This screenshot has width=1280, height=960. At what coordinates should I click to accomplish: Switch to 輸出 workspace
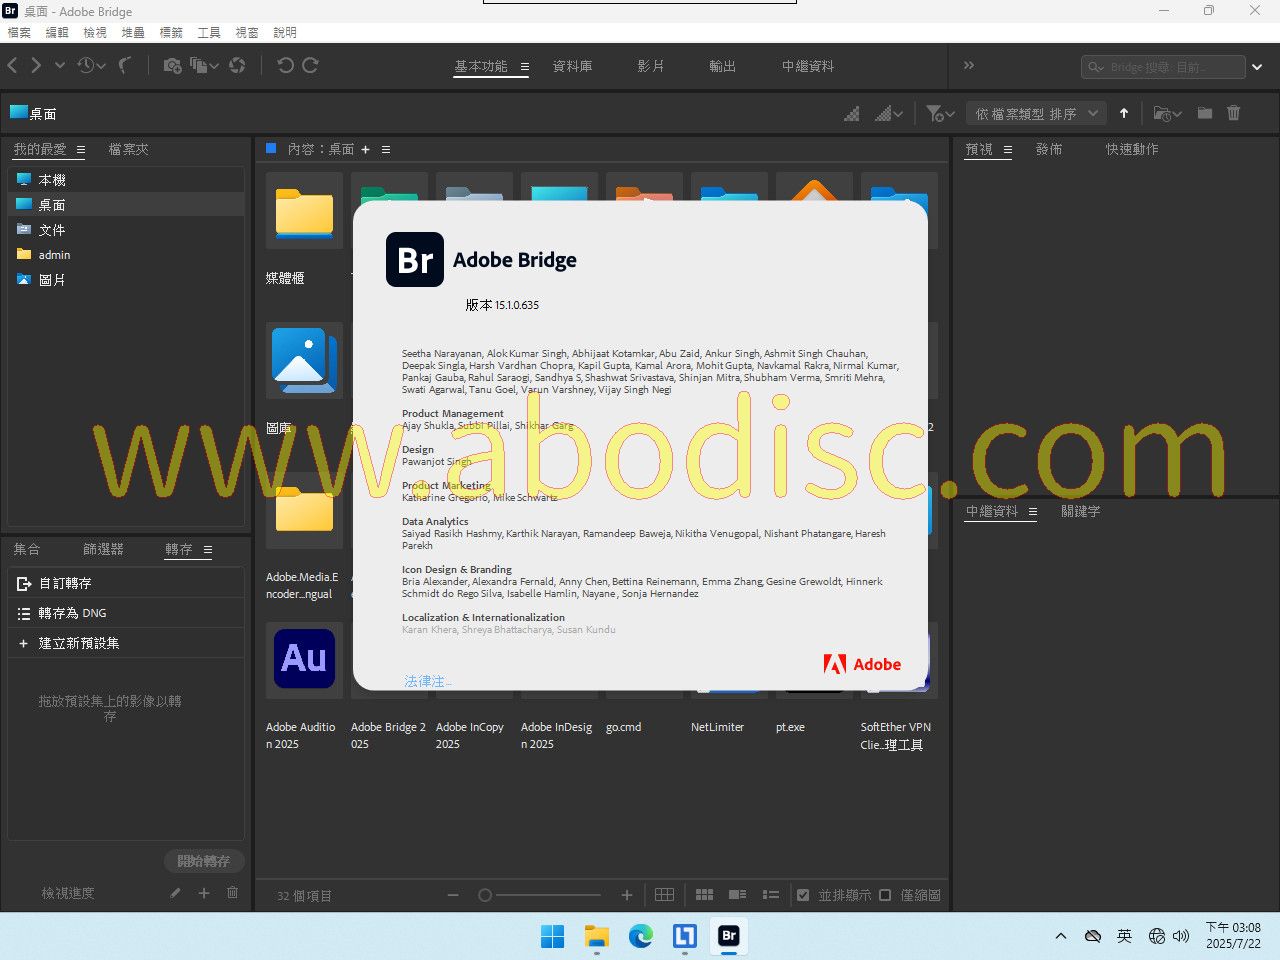pyautogui.click(x=722, y=66)
